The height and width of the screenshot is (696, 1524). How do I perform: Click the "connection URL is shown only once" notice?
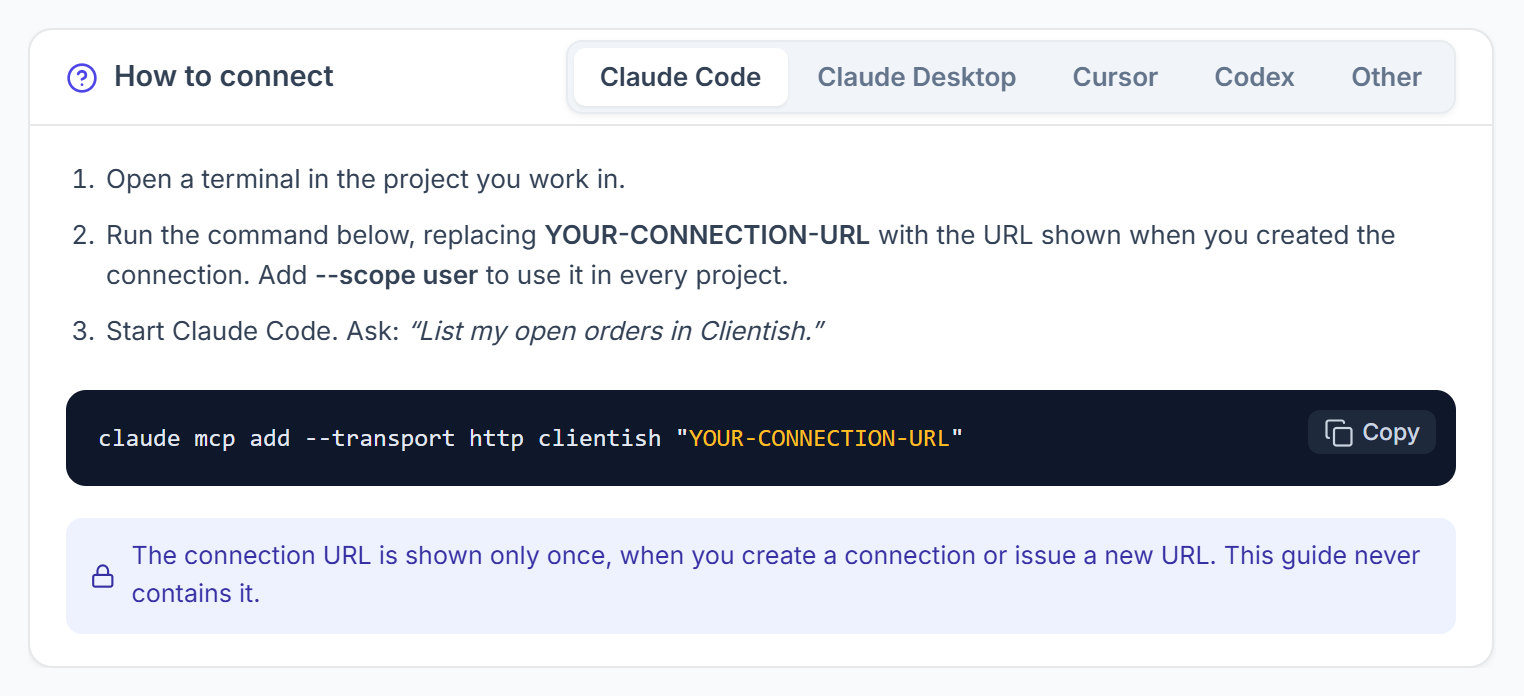pyautogui.click(x=760, y=575)
